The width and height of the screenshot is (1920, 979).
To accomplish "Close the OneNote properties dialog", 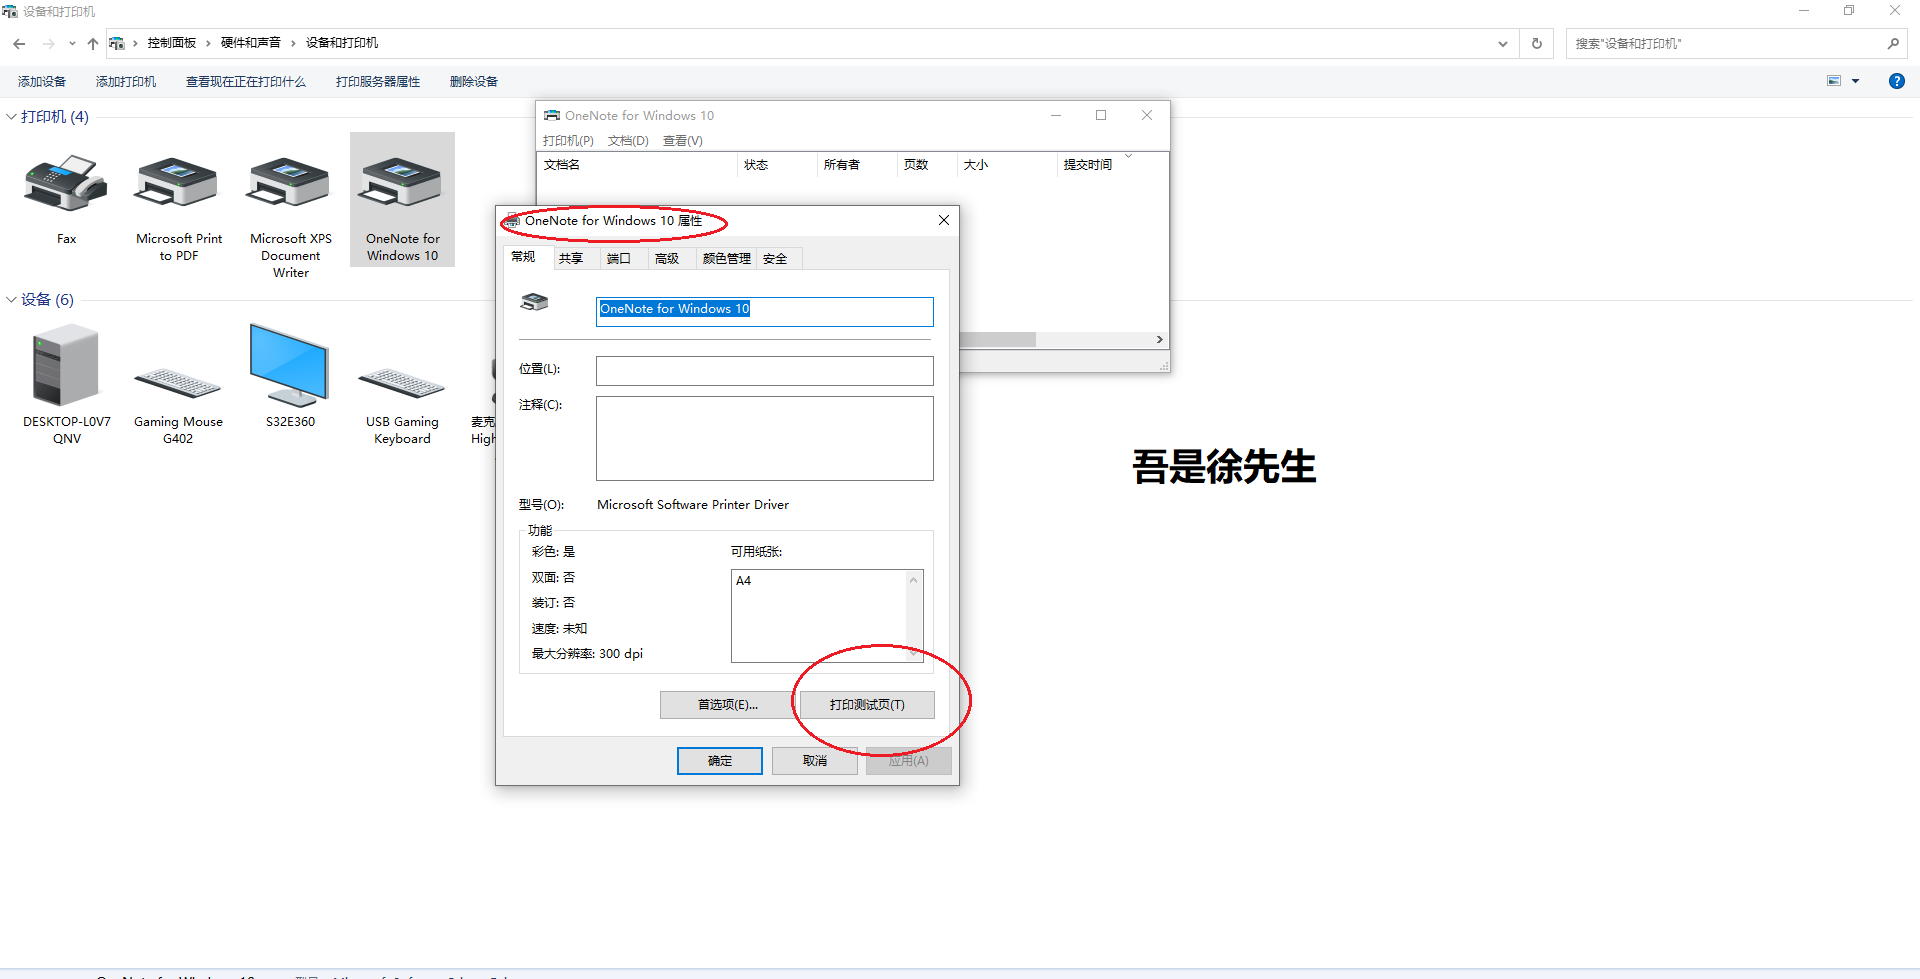I will pos(943,220).
